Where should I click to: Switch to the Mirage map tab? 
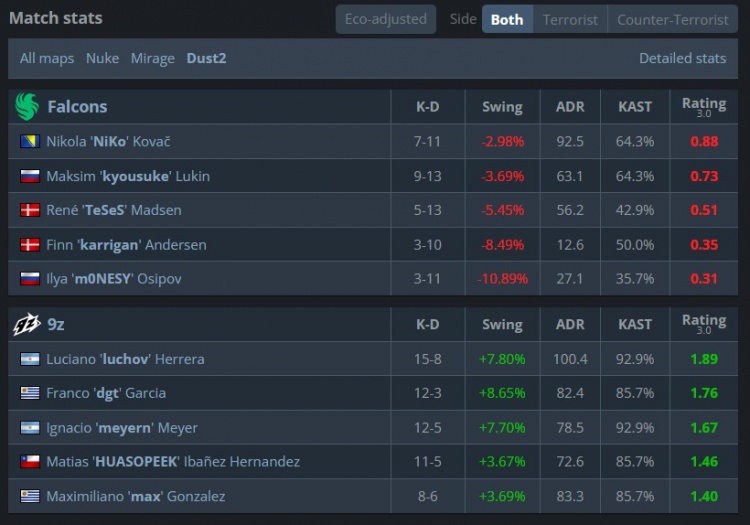153,58
